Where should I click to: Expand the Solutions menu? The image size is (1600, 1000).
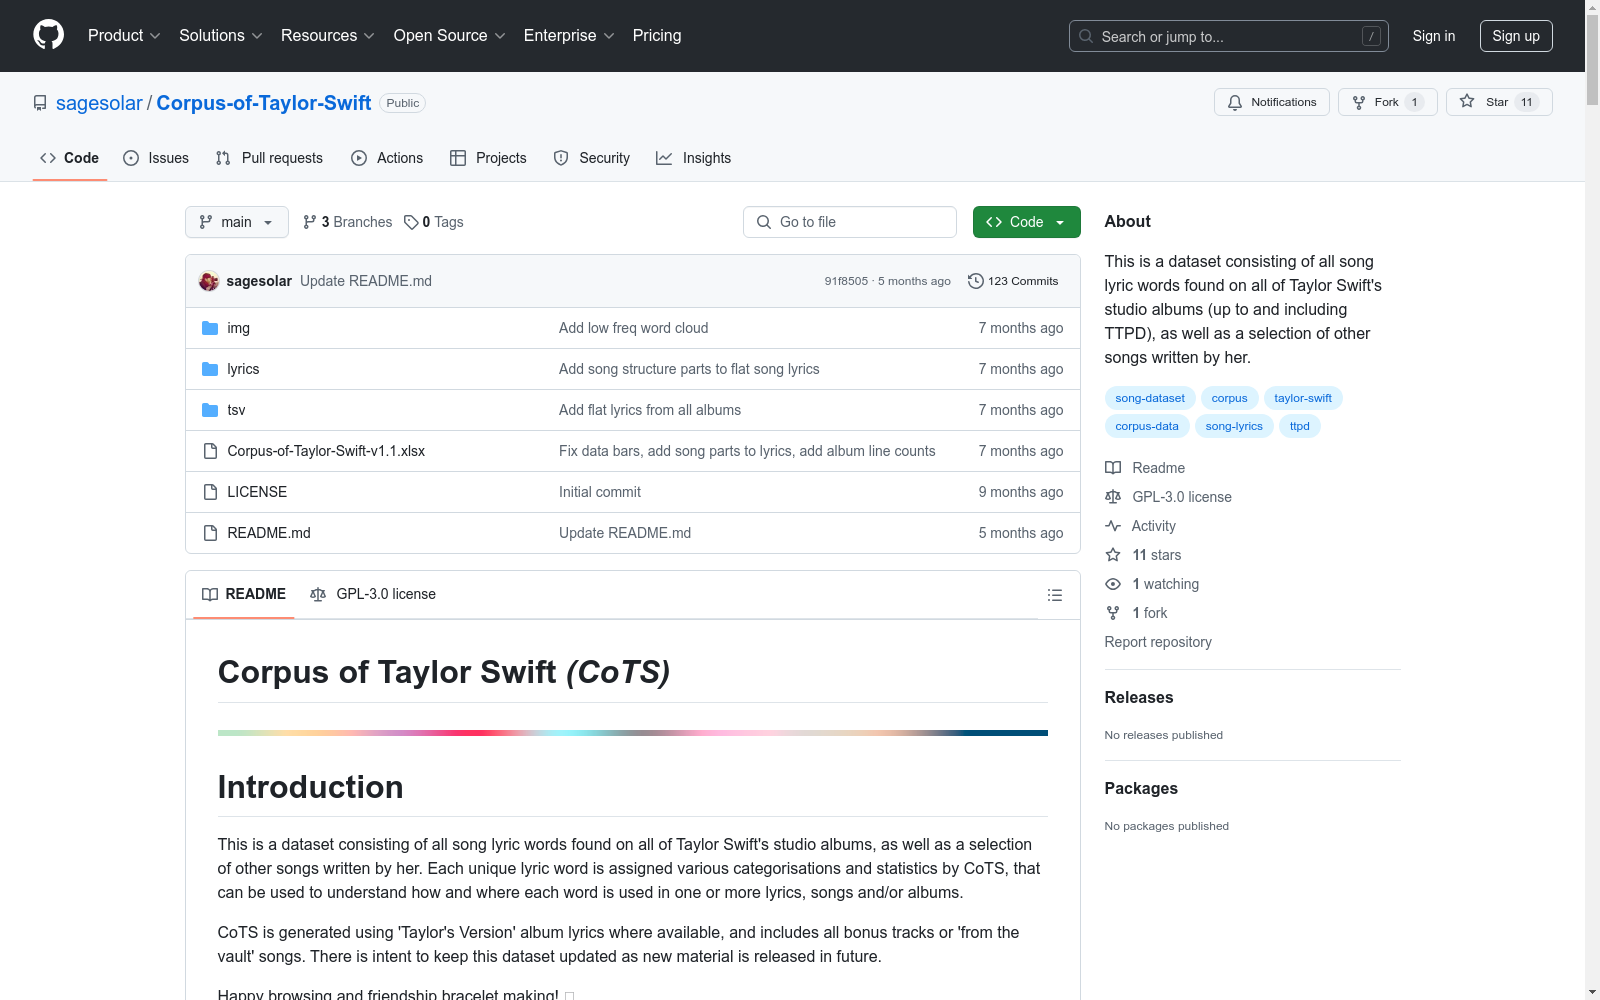click(x=220, y=35)
